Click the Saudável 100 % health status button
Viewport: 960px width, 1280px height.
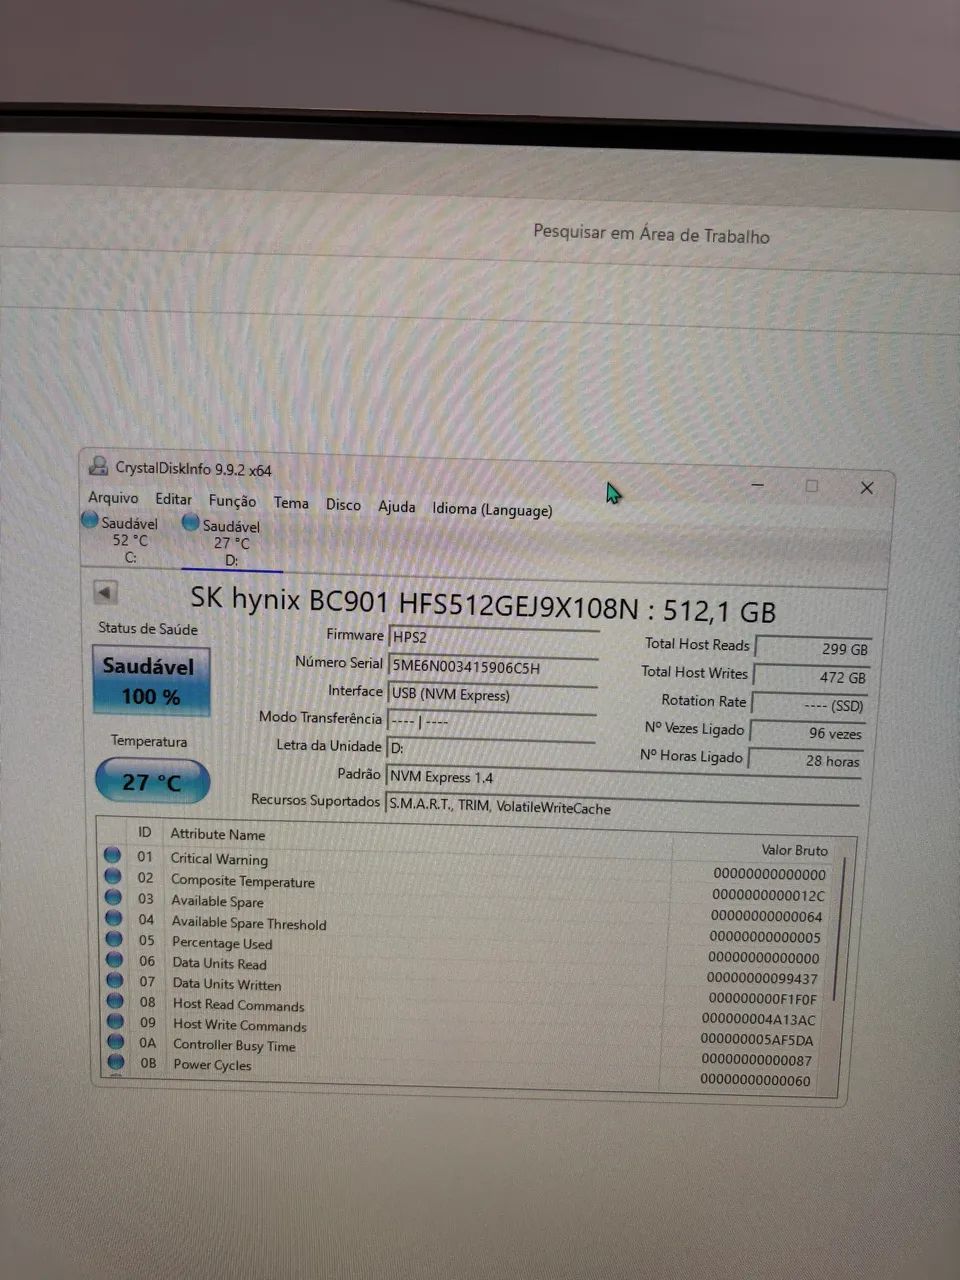[151, 680]
